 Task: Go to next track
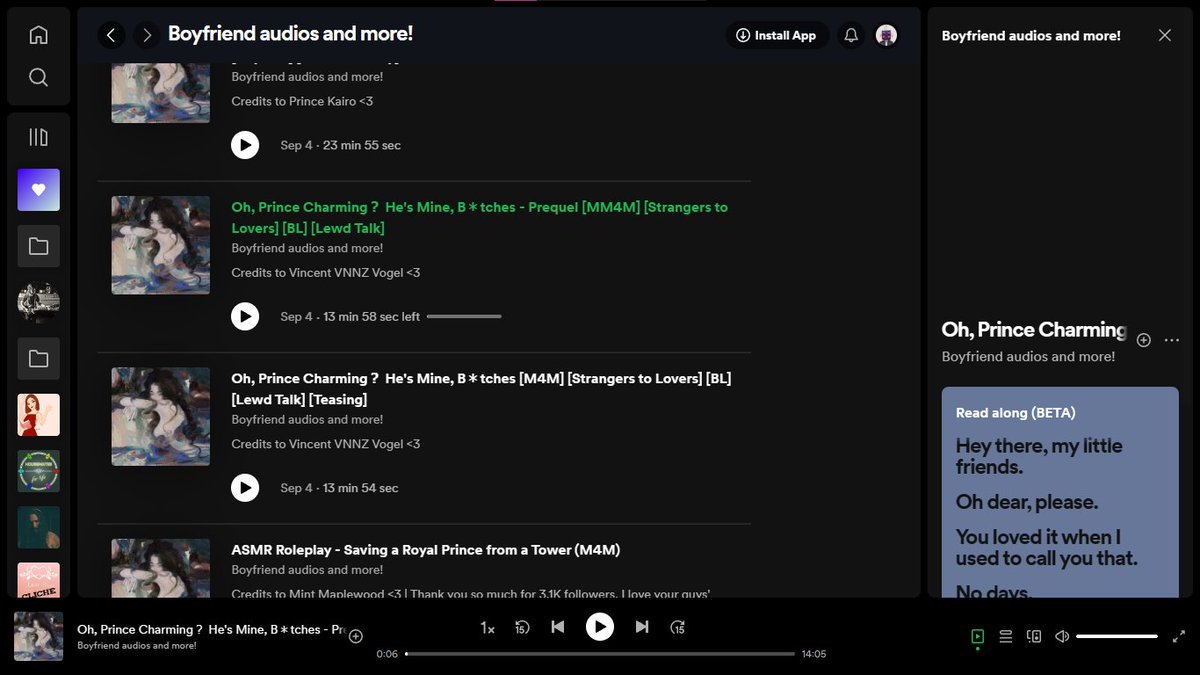[x=642, y=627]
